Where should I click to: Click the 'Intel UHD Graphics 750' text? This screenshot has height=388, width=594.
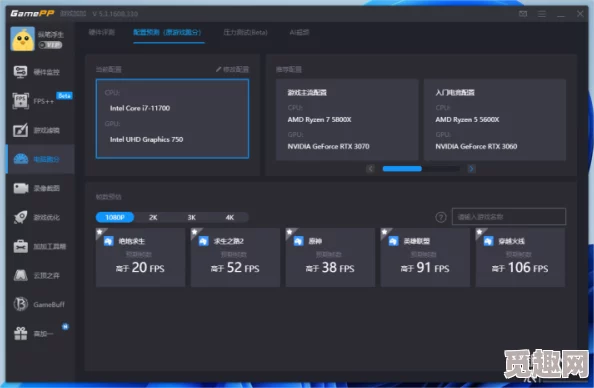click(146, 139)
